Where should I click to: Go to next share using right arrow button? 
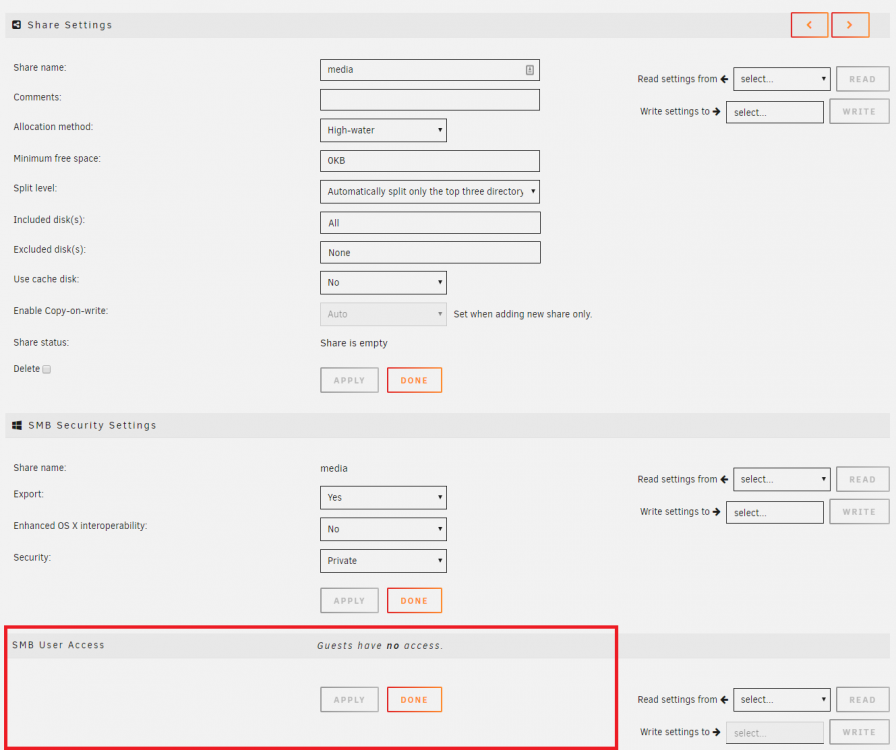coord(850,25)
